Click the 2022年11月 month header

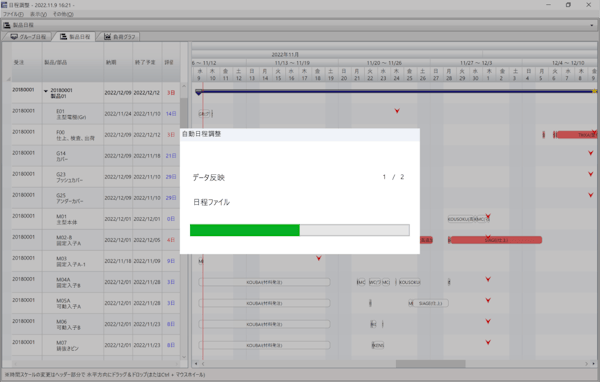pos(285,55)
